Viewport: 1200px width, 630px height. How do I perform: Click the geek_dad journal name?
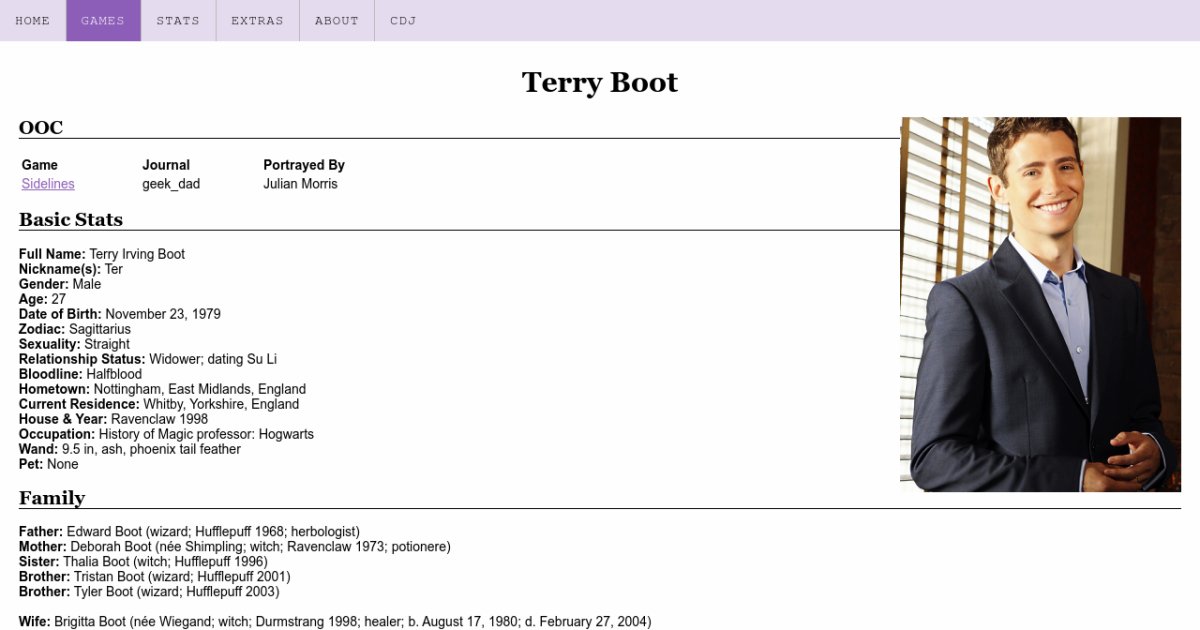(171, 184)
